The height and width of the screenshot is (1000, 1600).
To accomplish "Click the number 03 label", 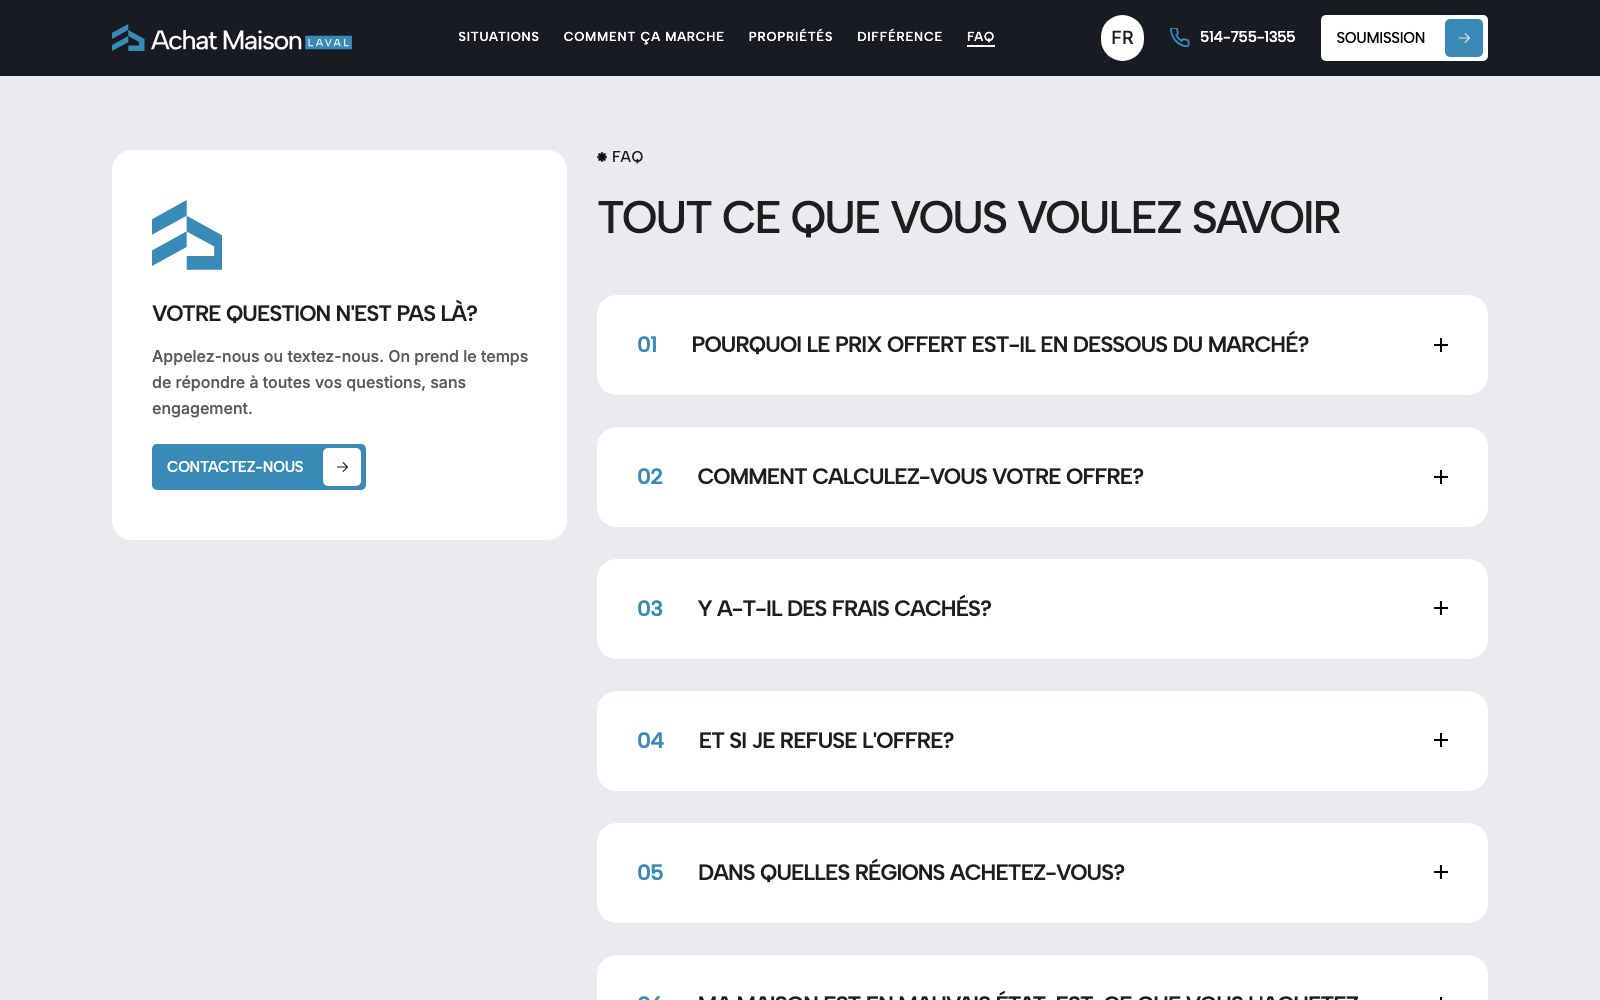I will click(x=650, y=608).
